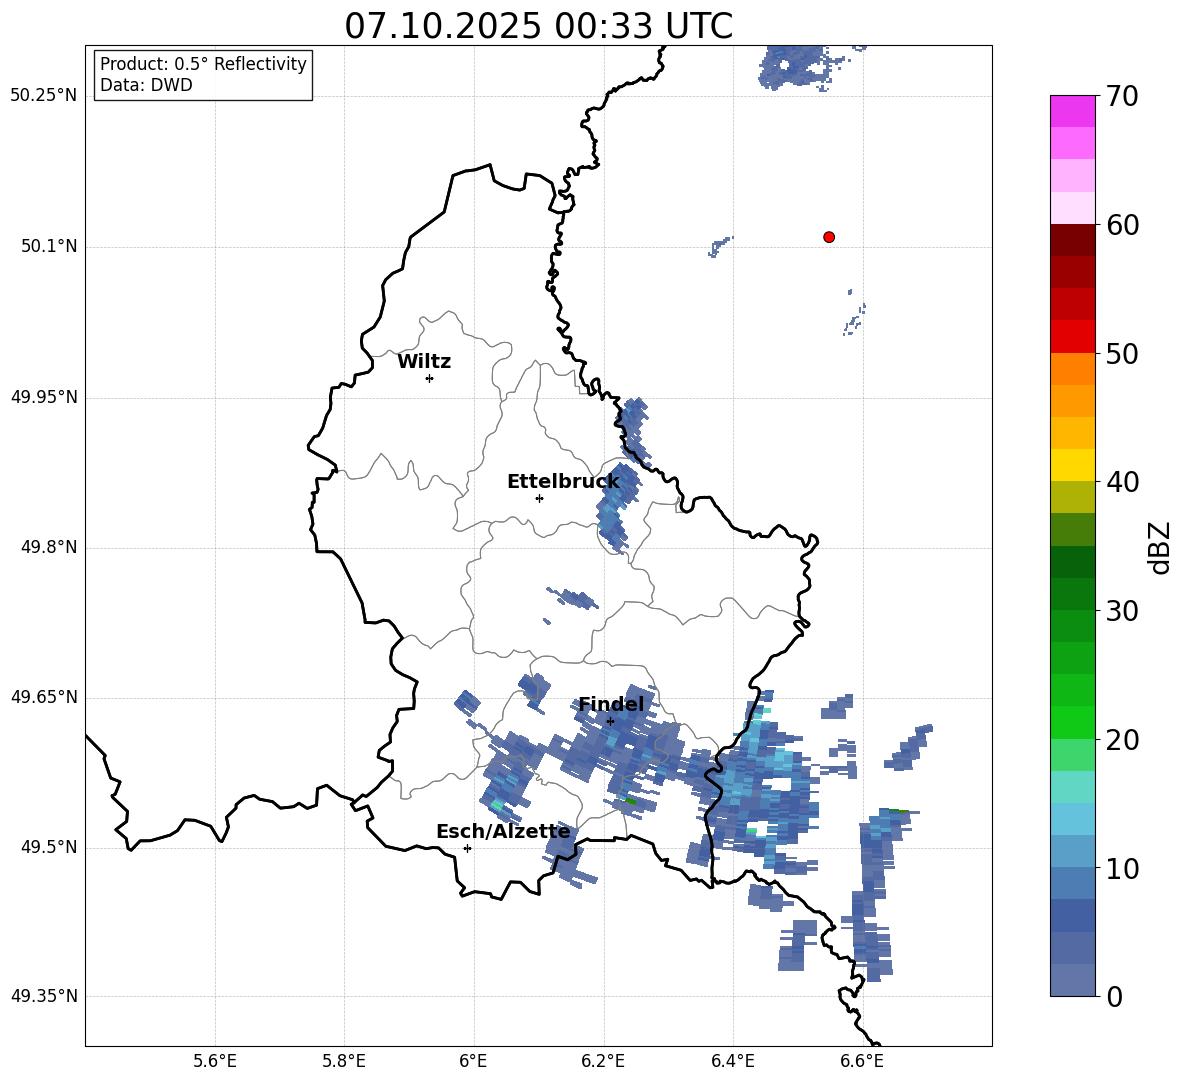Click the 10 value on colorbar

pyautogui.click(x=1122, y=868)
